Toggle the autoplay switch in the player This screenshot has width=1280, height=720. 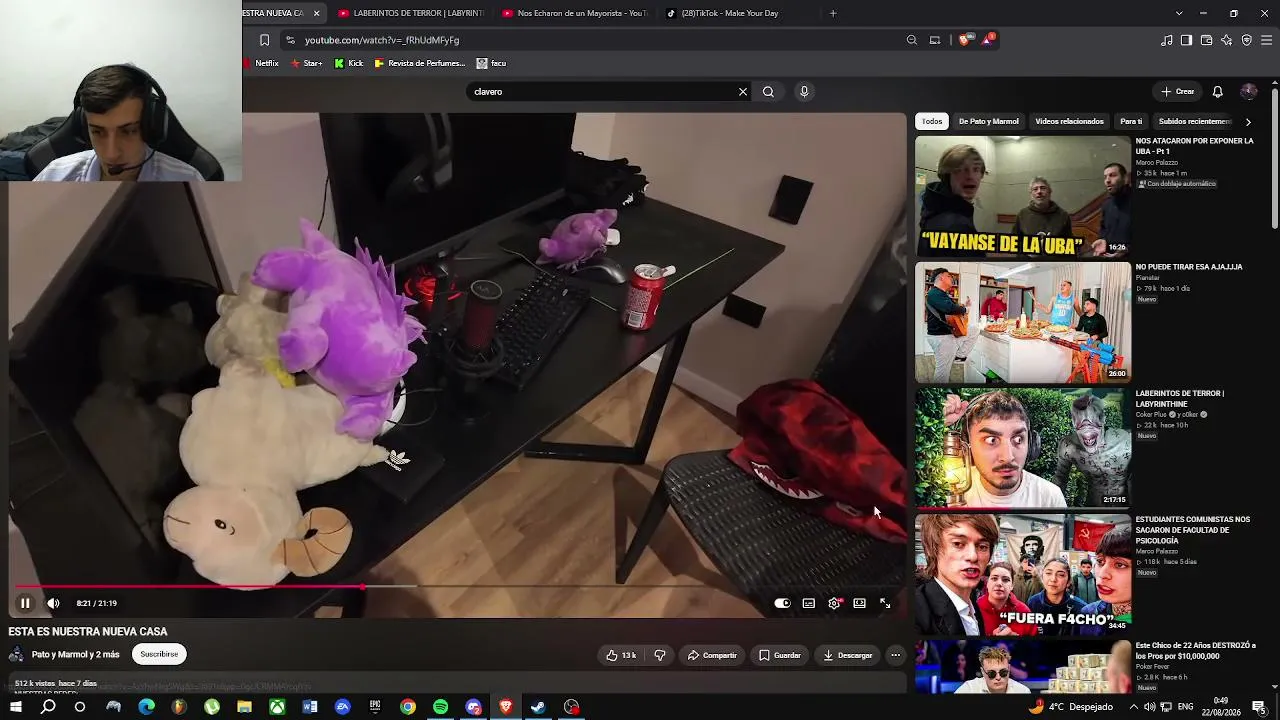pos(782,603)
